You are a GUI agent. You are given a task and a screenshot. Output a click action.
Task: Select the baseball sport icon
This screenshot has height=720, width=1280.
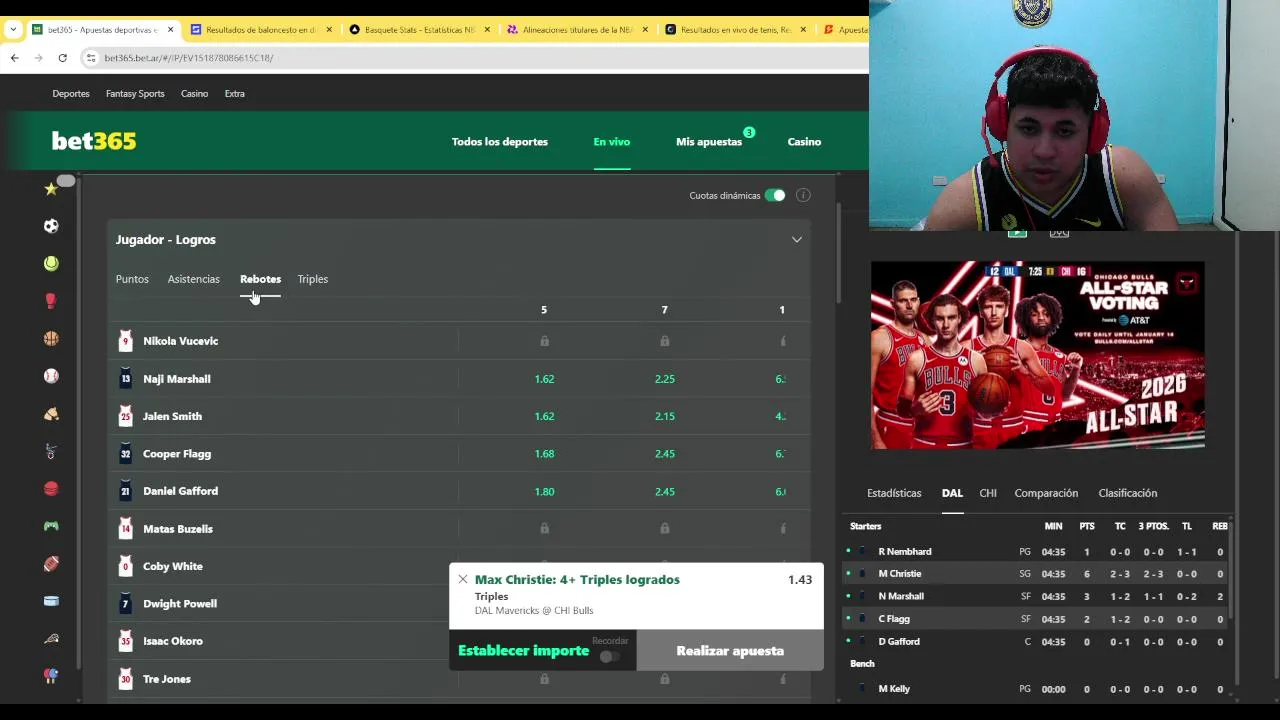[51, 376]
